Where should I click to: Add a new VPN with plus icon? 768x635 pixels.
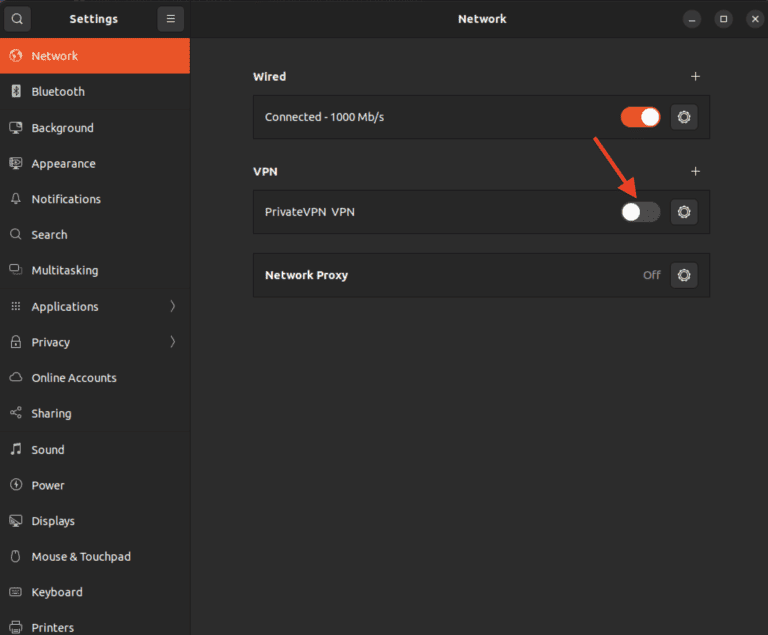pos(696,171)
